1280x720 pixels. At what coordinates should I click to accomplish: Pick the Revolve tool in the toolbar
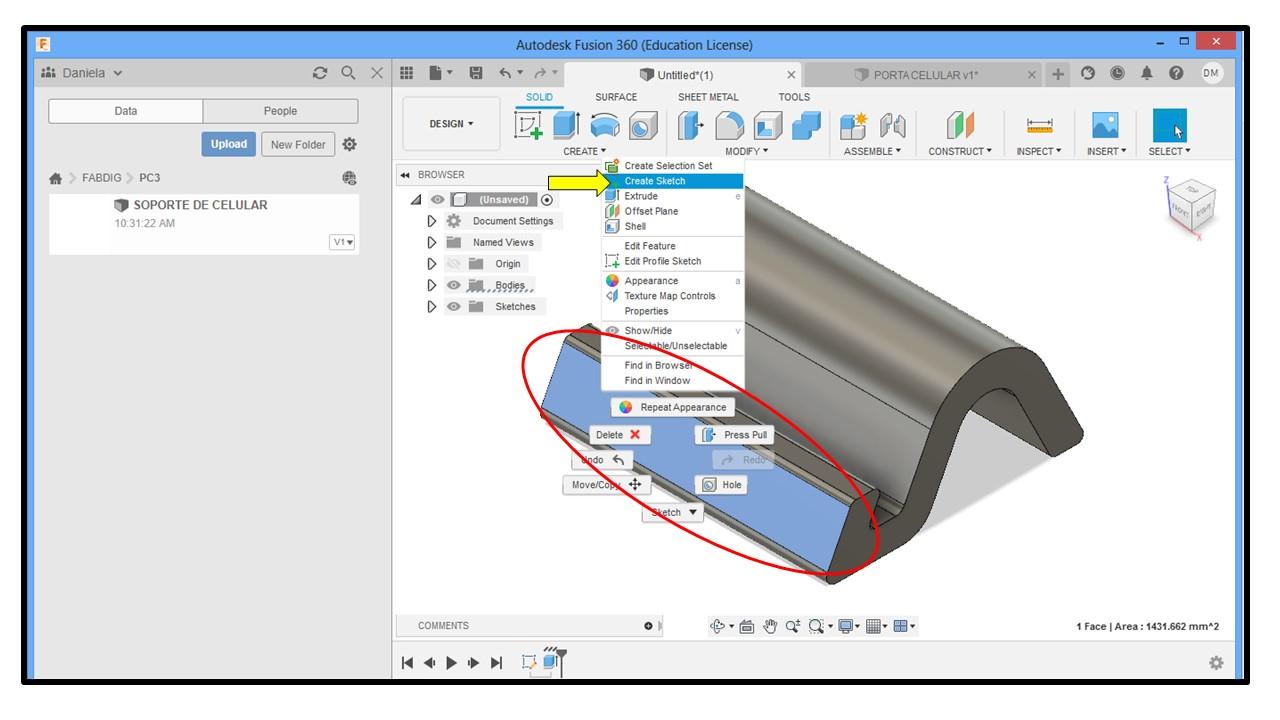604,125
